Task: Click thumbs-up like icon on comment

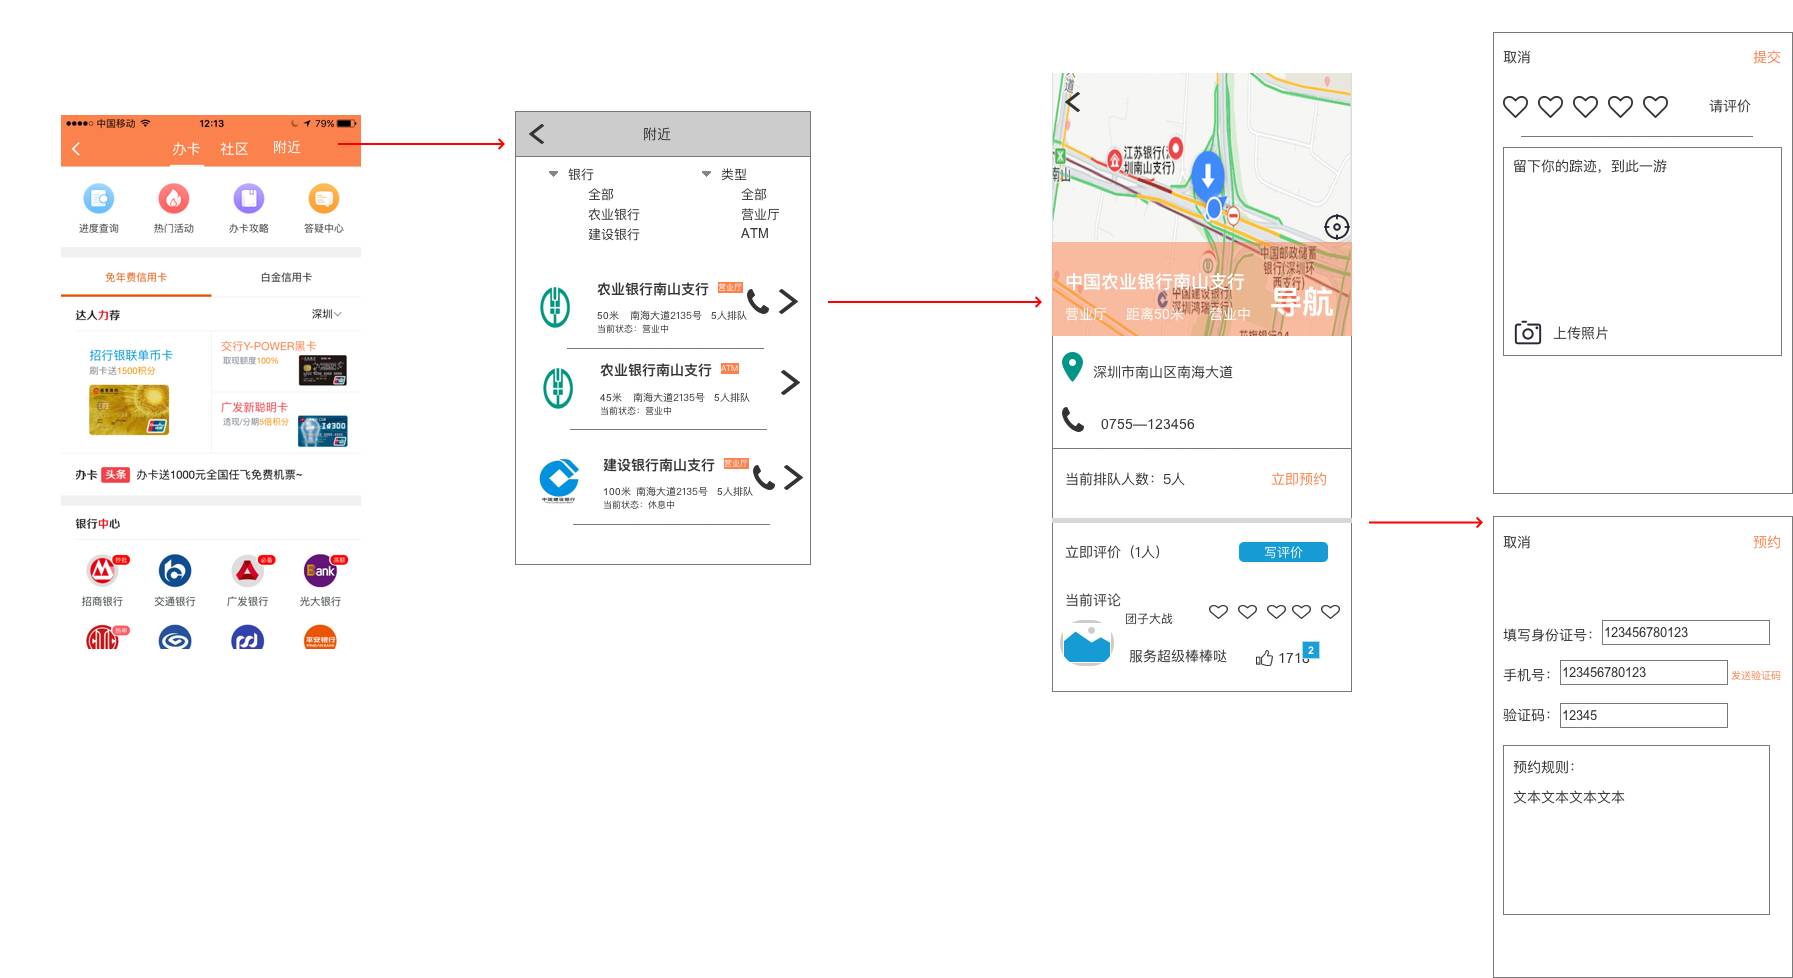Action: [x=1265, y=658]
